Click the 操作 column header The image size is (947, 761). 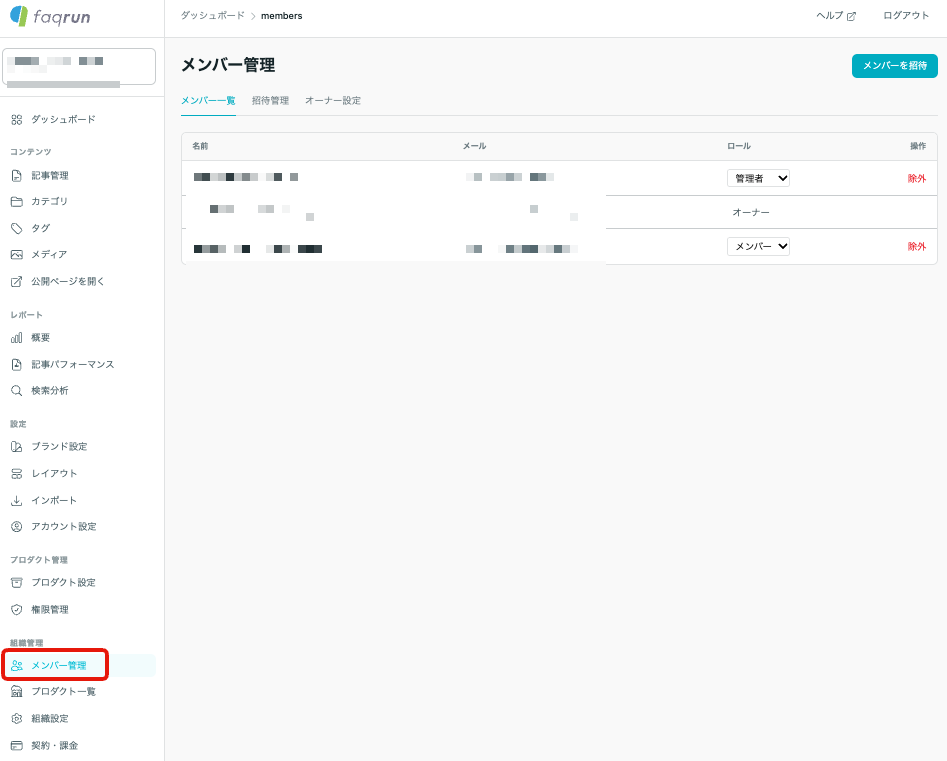tap(918, 146)
